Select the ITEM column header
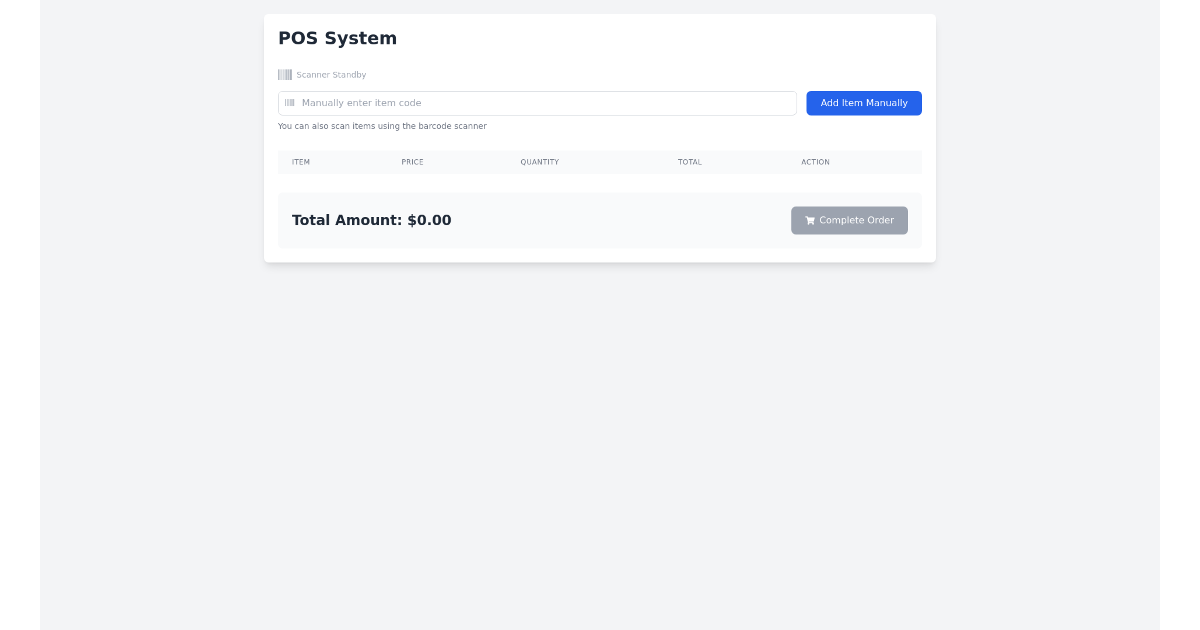The height and width of the screenshot is (630, 1200). coord(300,162)
